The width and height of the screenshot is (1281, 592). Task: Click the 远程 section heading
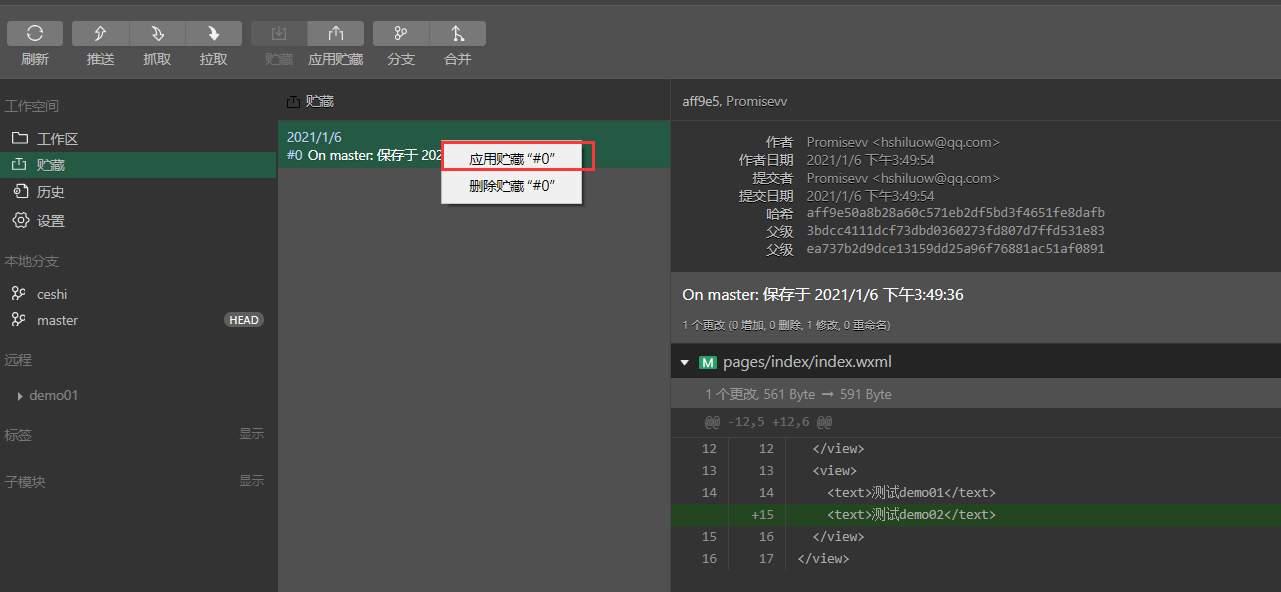tap(18, 360)
